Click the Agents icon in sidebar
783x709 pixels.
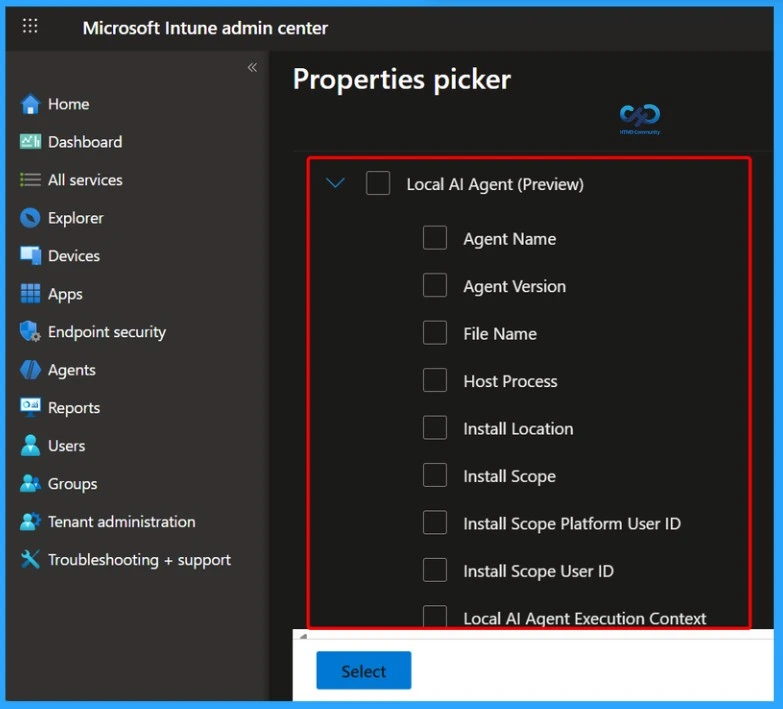pos(30,370)
